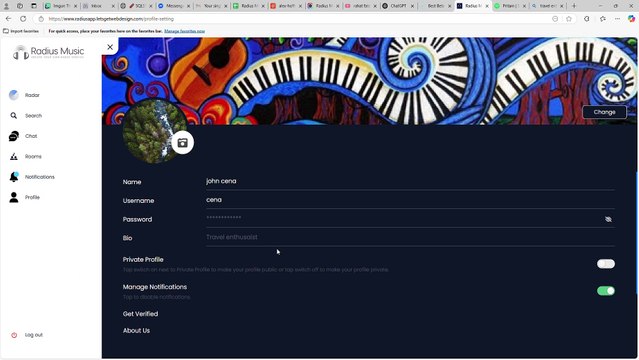
Task: Click Log out text in sidebar
Action: coord(34,335)
